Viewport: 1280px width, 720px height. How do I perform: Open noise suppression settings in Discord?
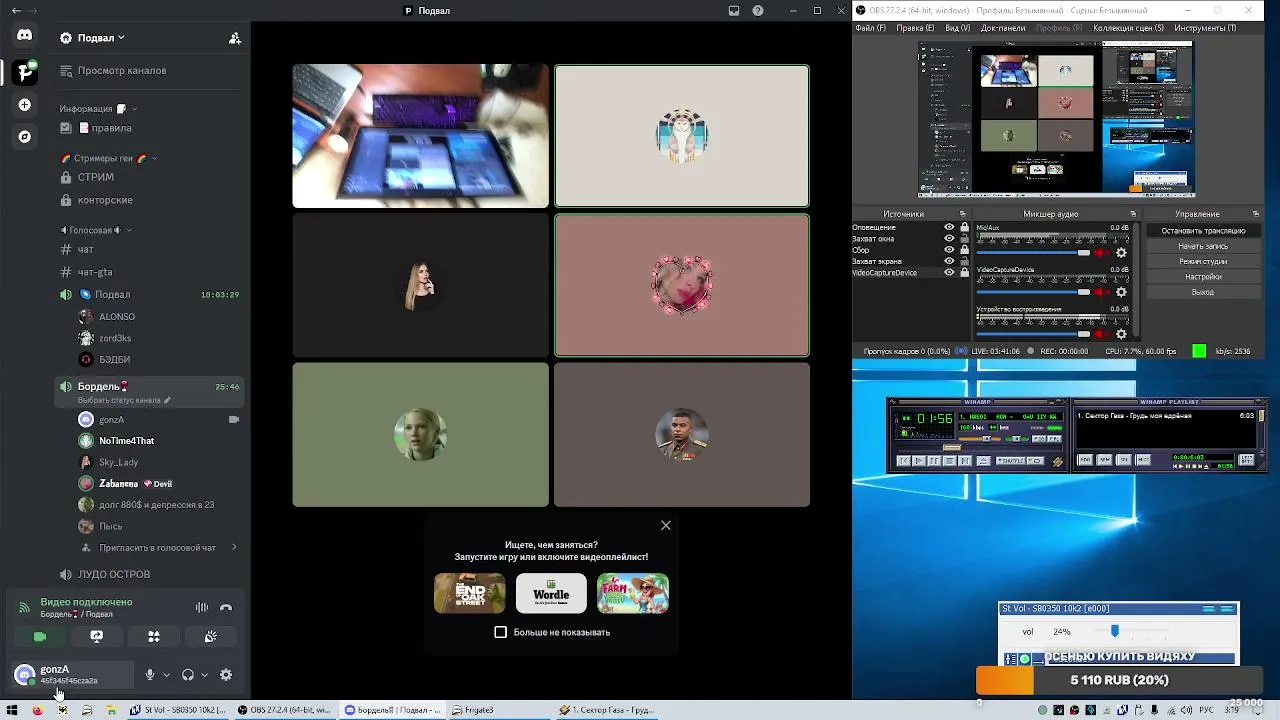coord(202,607)
